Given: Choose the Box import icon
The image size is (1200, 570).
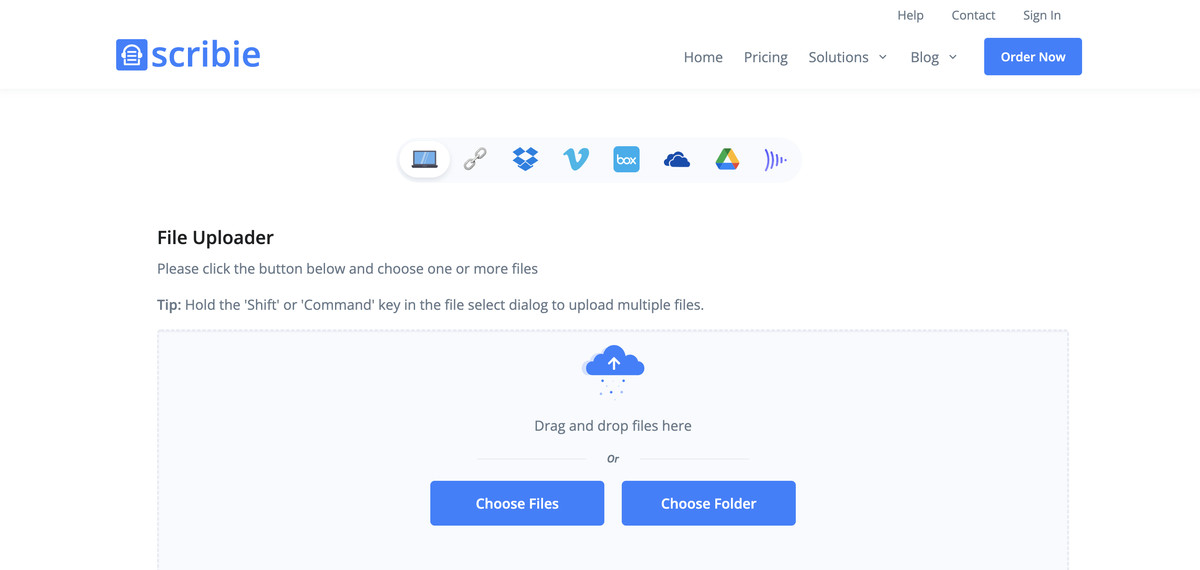Looking at the screenshot, I should pos(626,159).
